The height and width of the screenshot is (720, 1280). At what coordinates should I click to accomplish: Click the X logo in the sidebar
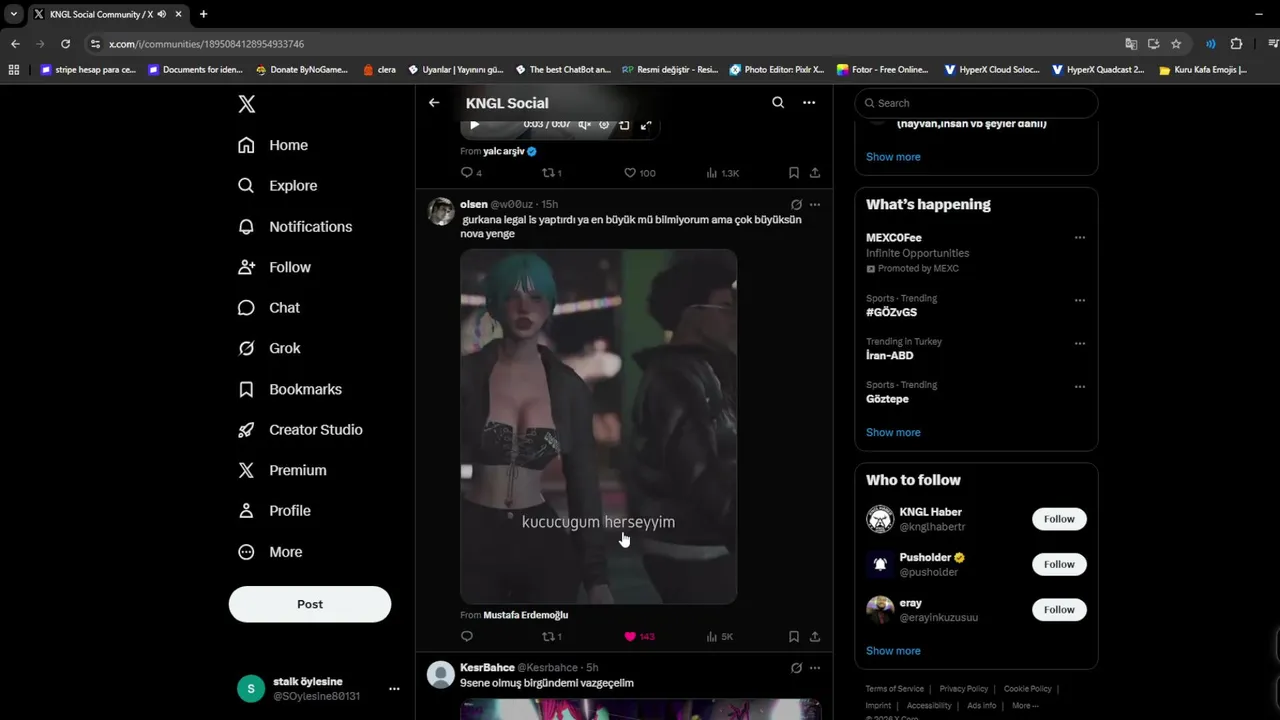click(x=246, y=104)
